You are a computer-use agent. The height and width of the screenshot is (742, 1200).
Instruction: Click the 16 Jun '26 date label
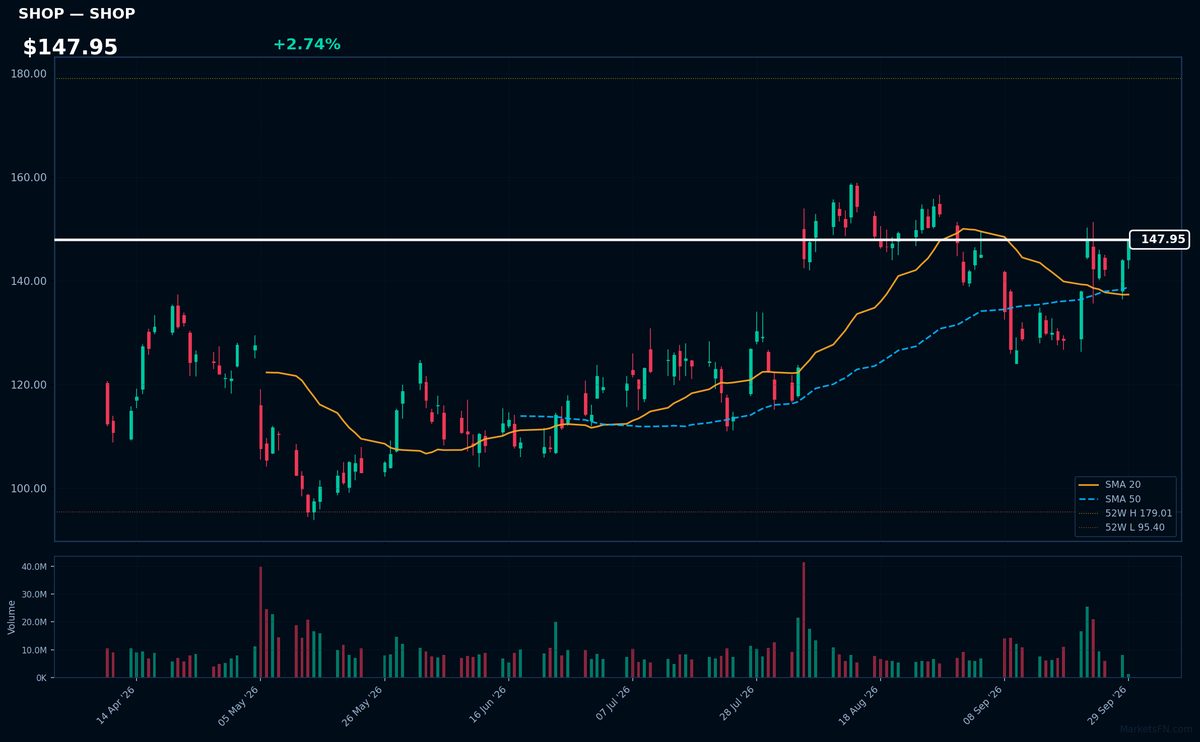489,707
